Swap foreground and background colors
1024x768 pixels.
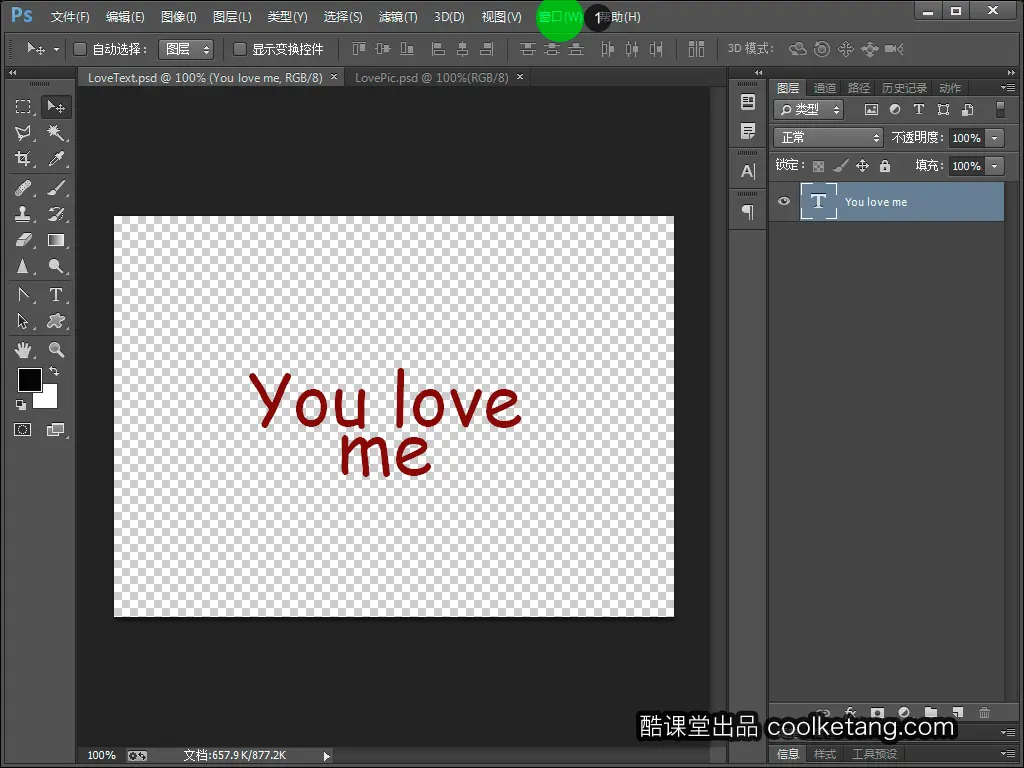[x=54, y=371]
